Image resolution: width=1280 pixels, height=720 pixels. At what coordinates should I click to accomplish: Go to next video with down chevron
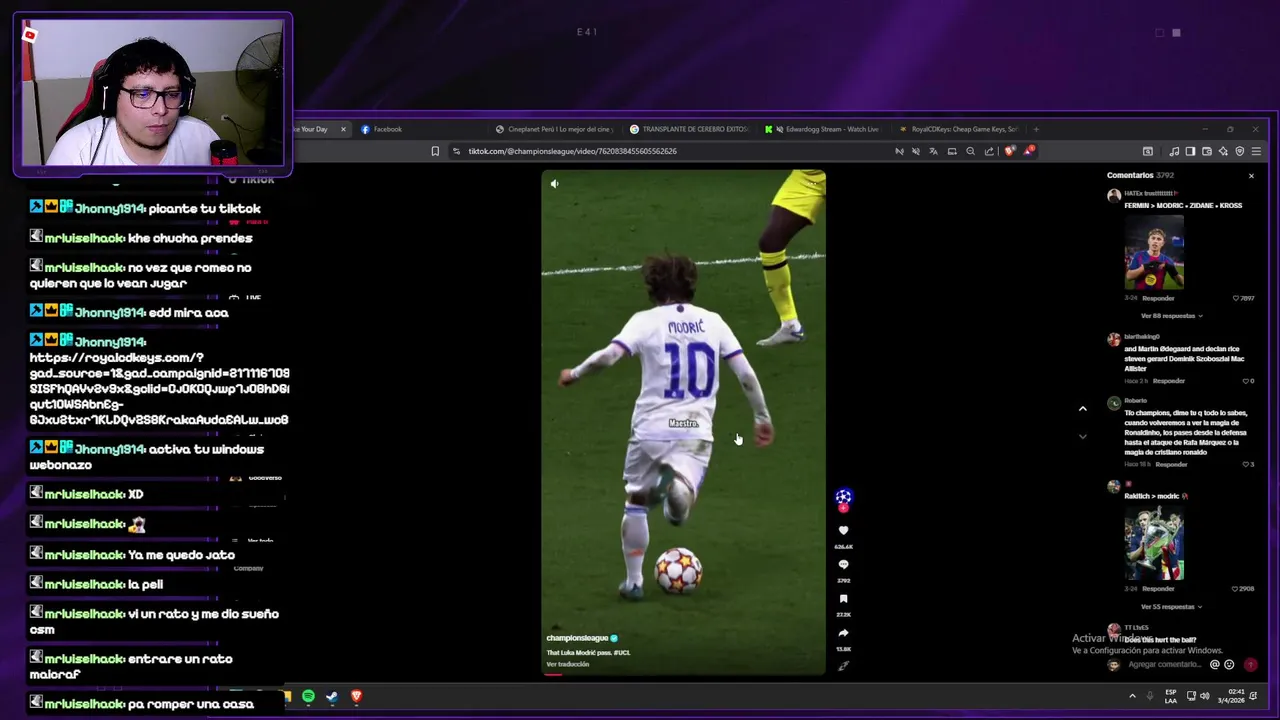coord(1082,436)
